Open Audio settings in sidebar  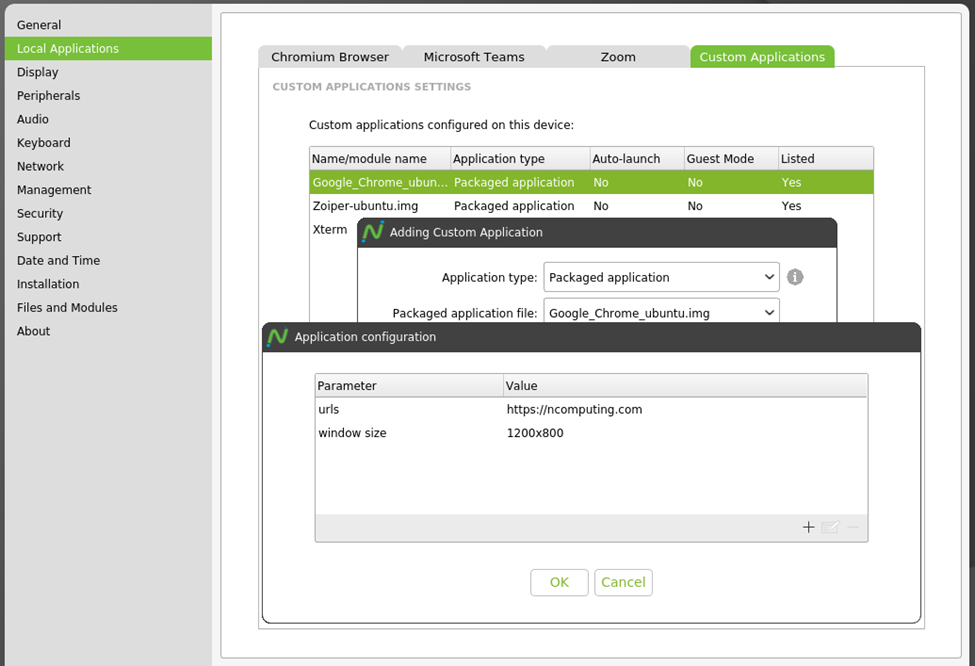(108, 119)
